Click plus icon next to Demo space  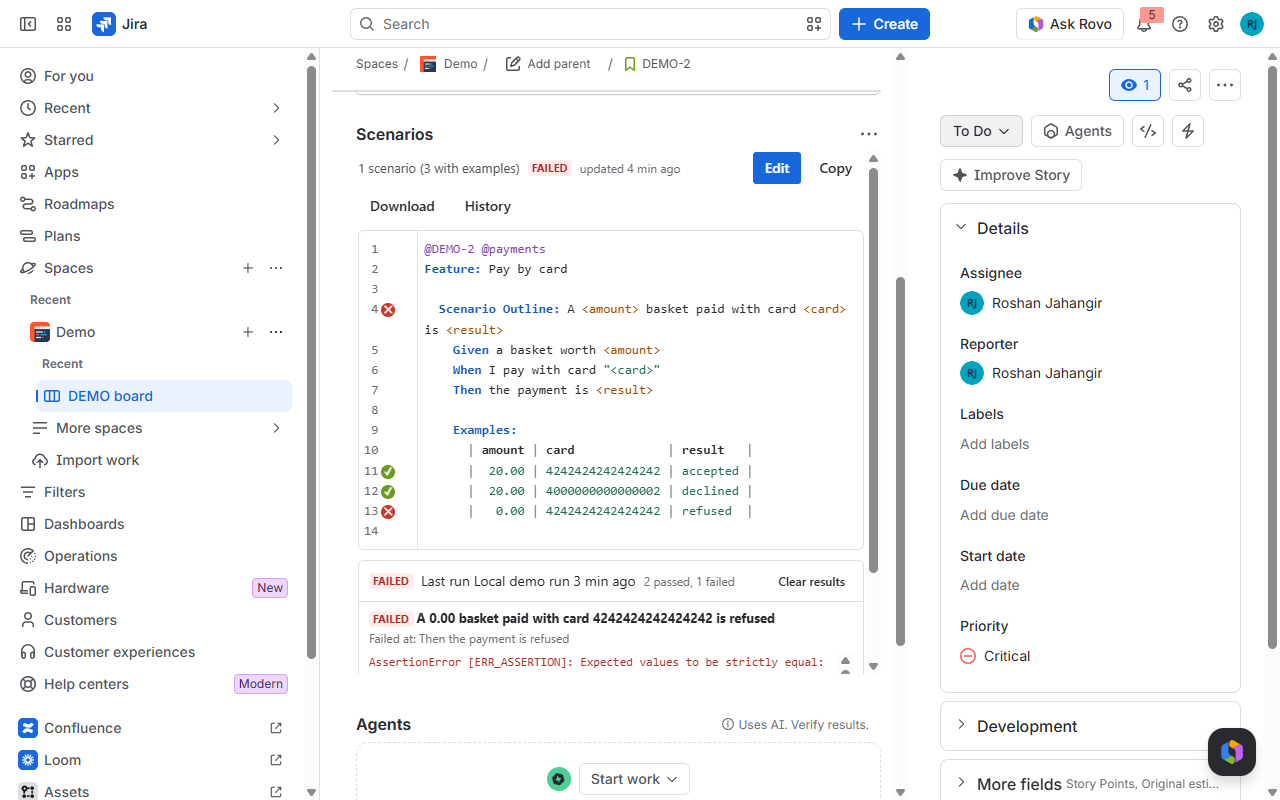pos(248,332)
